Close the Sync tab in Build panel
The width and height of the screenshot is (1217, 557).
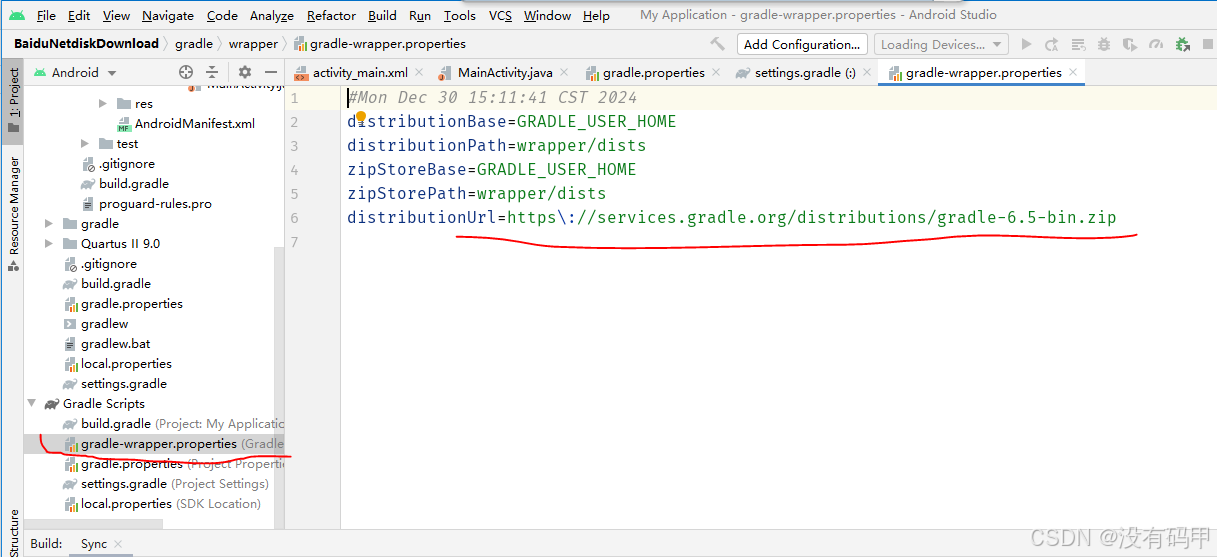pos(117,544)
